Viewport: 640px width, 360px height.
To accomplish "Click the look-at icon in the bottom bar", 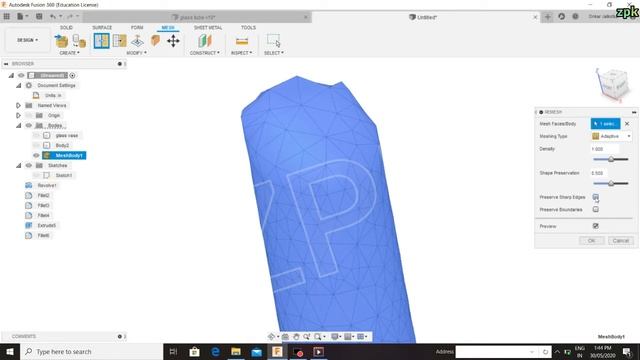I will click(x=285, y=336).
